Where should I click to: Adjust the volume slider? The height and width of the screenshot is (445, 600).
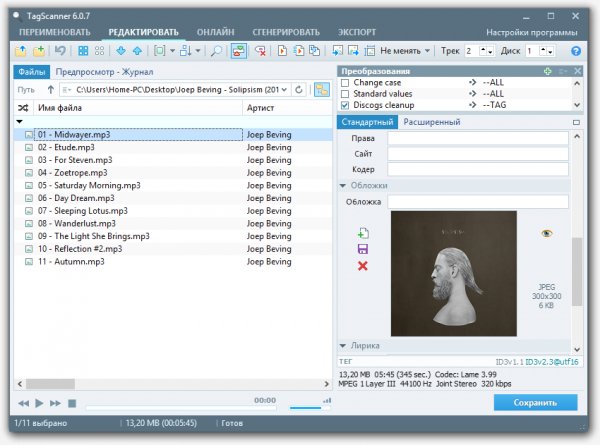310,408
